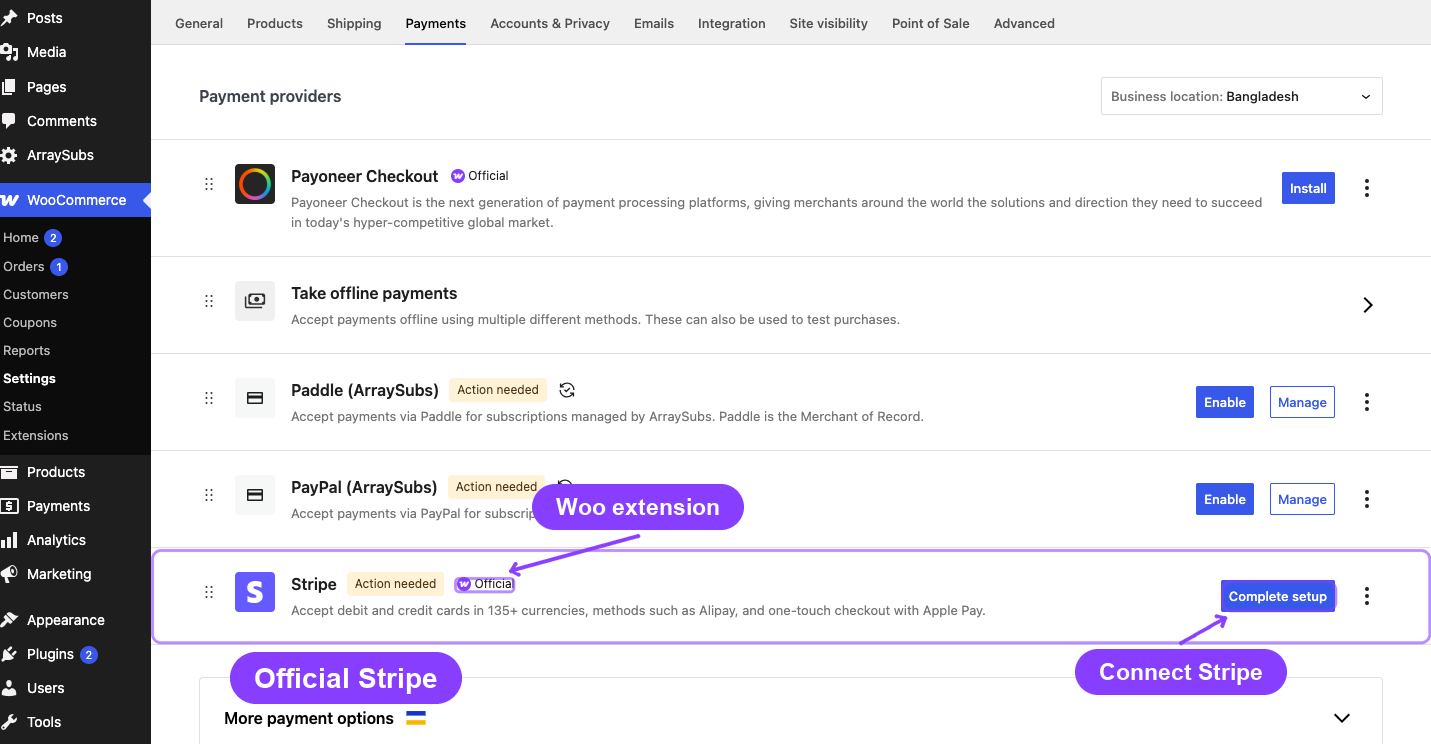Manage Paddle (ArraySubs) settings
Image resolution: width=1431 pixels, height=744 pixels.
click(x=1302, y=402)
